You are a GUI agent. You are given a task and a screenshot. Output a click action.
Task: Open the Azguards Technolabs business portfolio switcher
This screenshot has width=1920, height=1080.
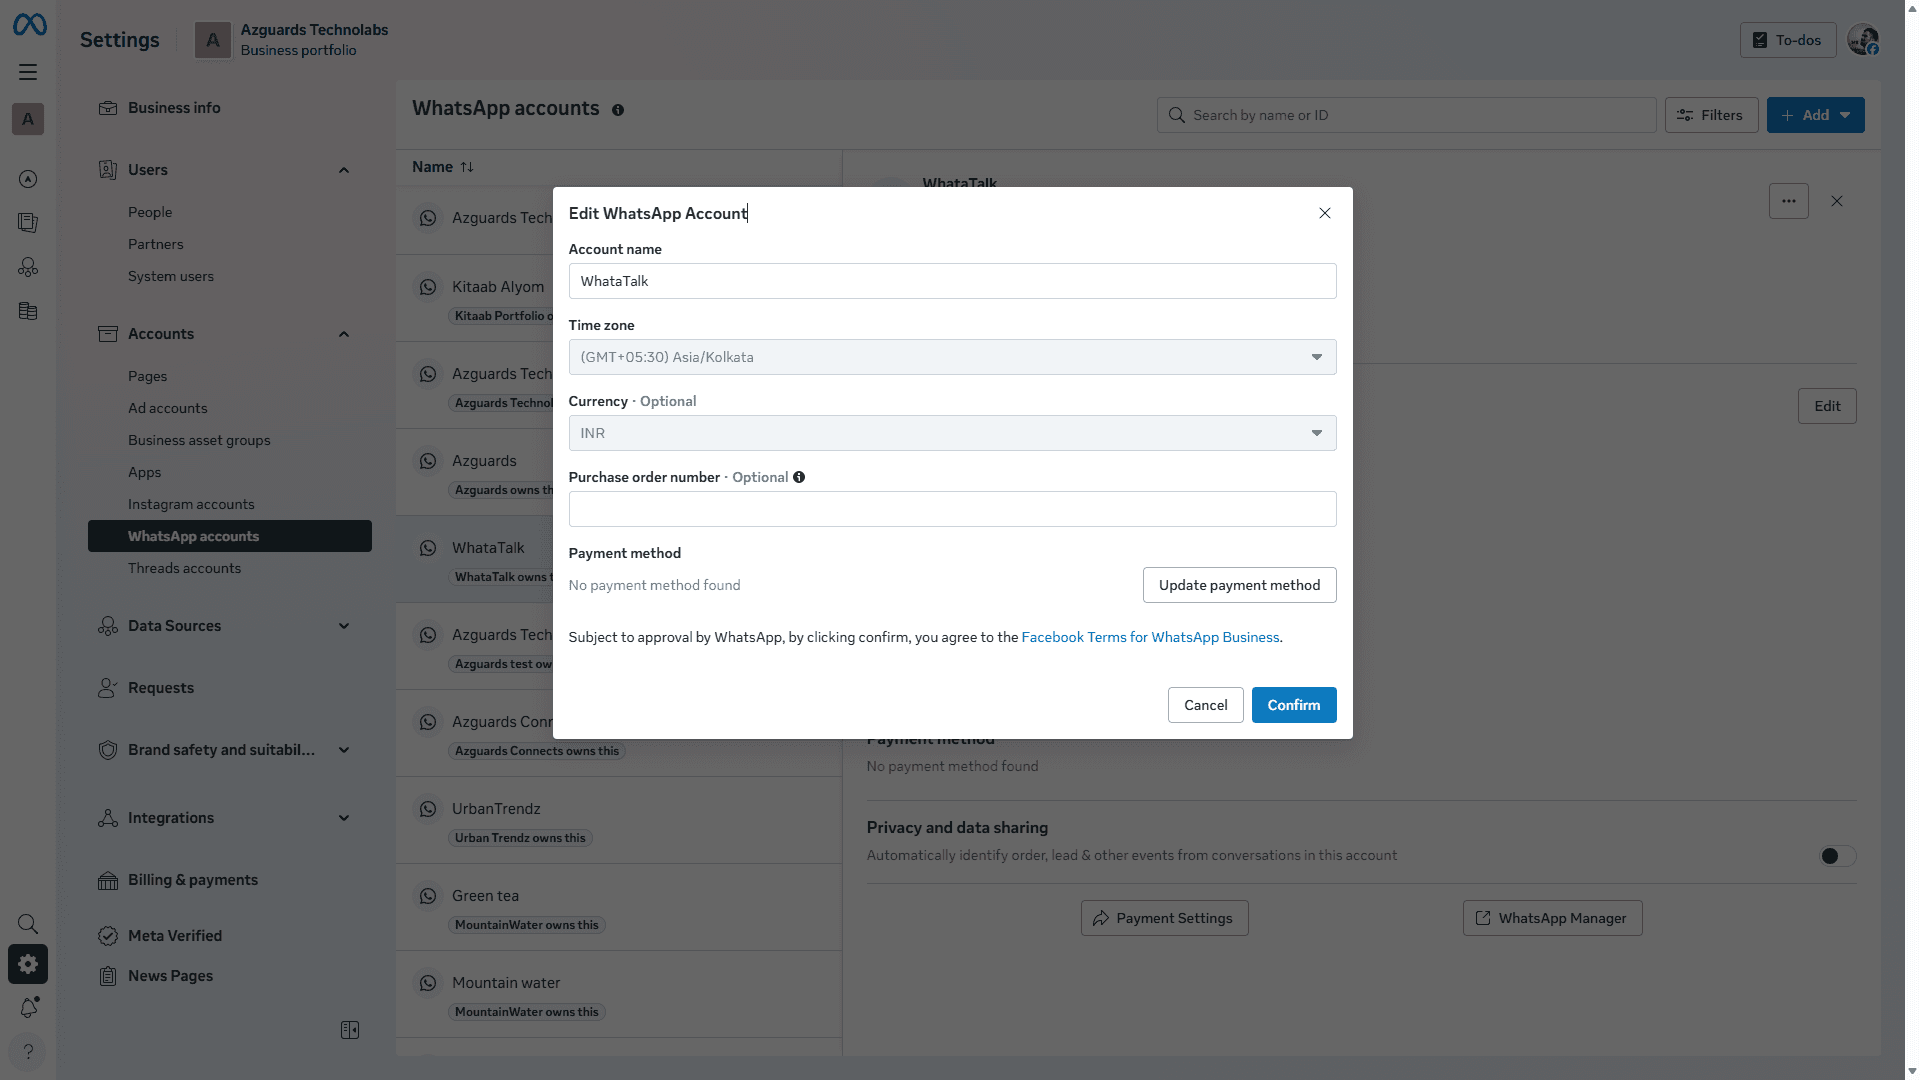coord(291,40)
